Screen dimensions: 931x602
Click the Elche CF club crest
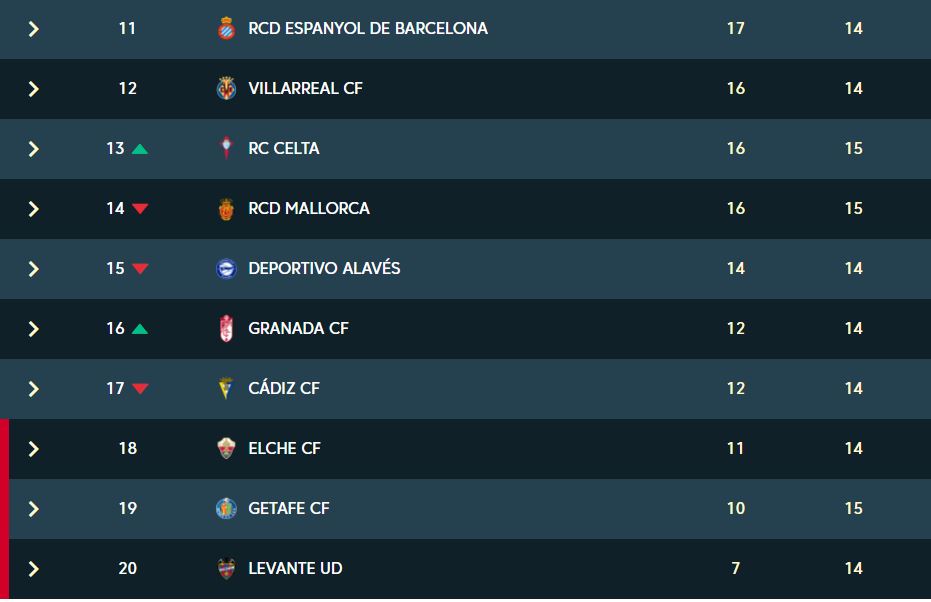226,449
